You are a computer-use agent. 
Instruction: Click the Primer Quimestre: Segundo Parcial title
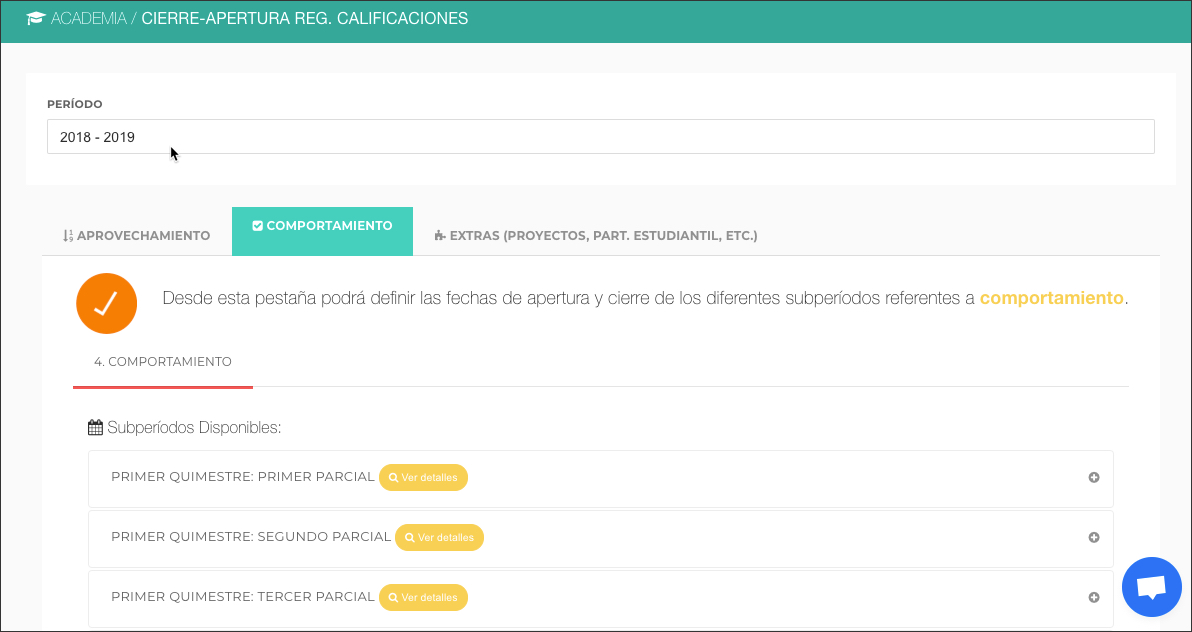[250, 537]
